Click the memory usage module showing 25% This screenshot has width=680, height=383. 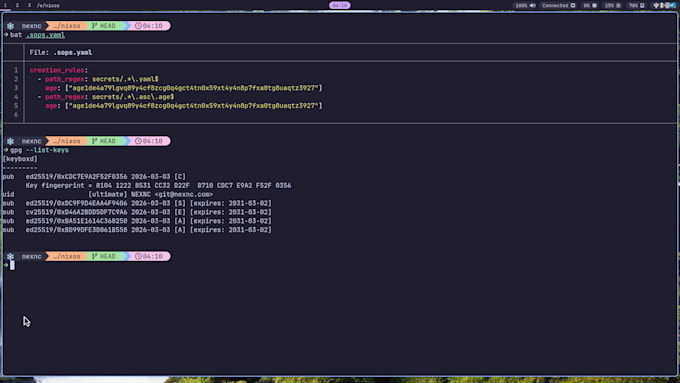coord(613,6)
